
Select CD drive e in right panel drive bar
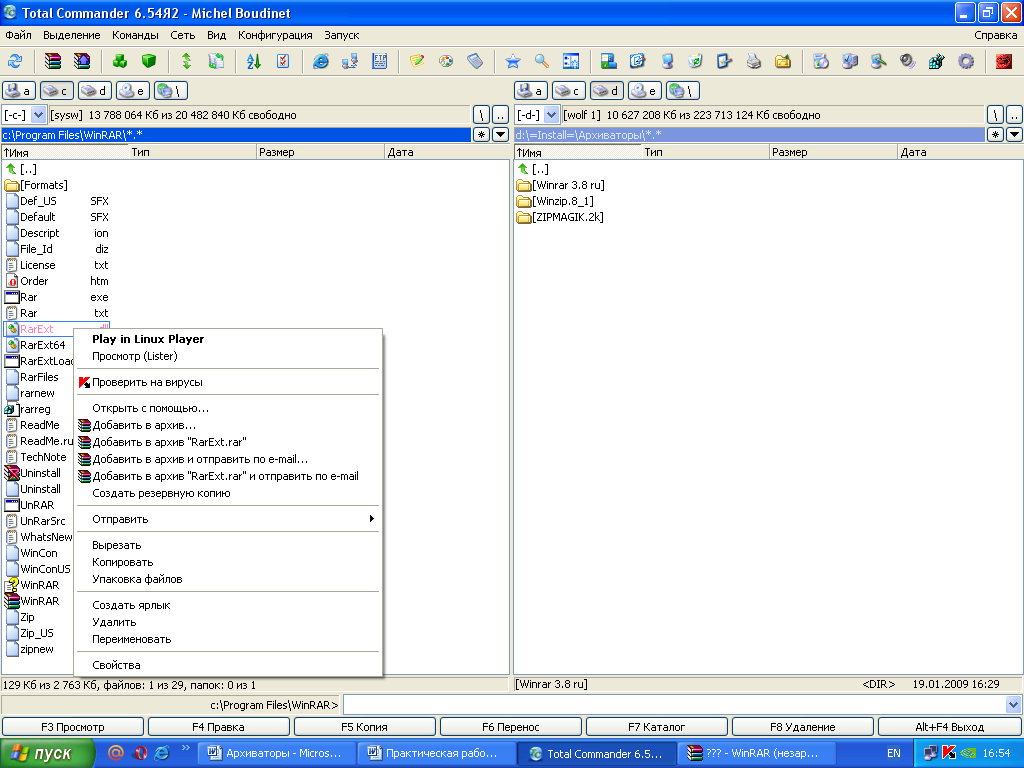tap(644, 91)
